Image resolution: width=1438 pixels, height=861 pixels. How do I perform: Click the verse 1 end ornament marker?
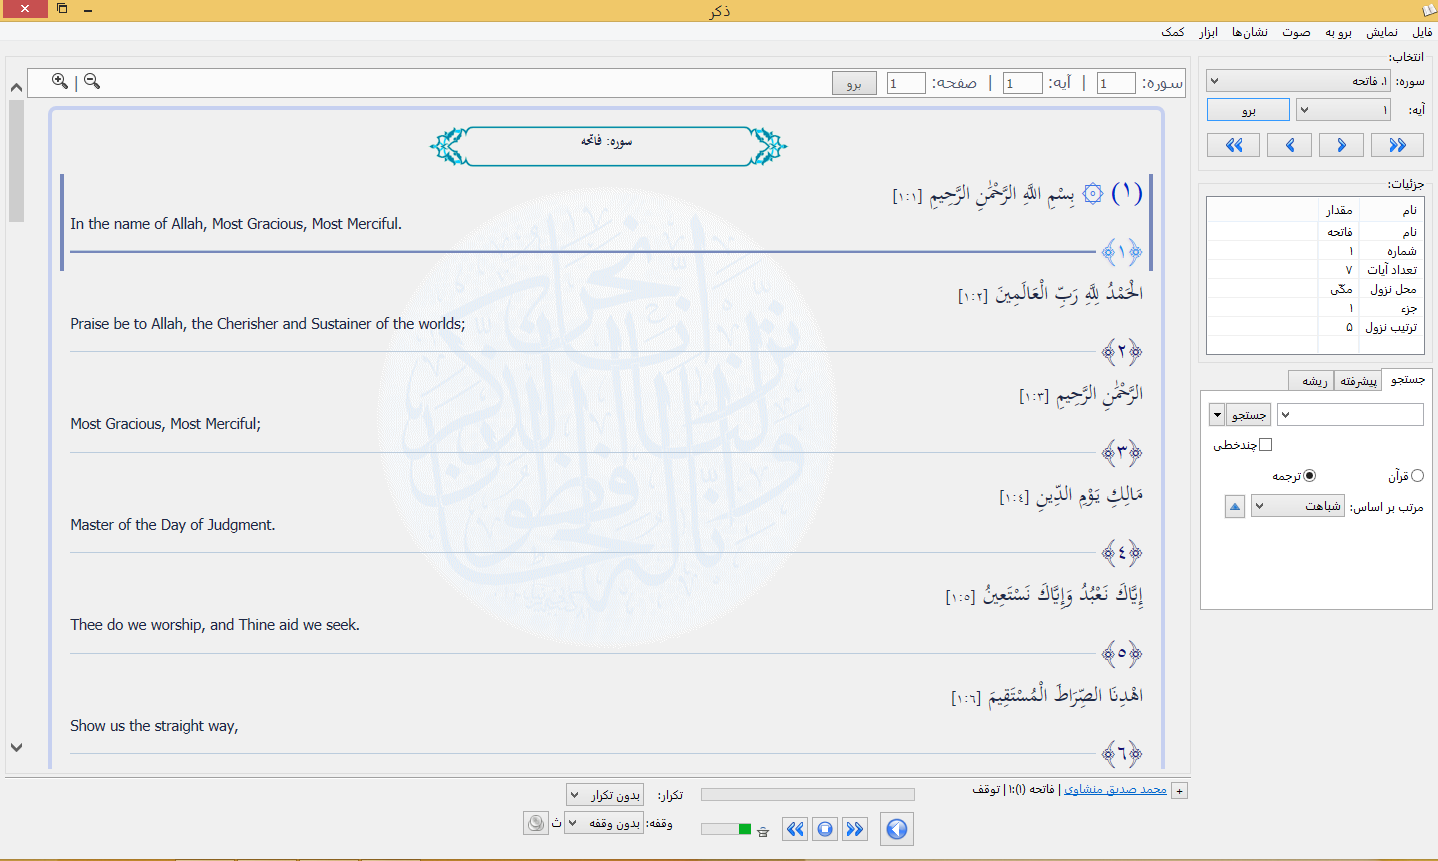point(1122,252)
